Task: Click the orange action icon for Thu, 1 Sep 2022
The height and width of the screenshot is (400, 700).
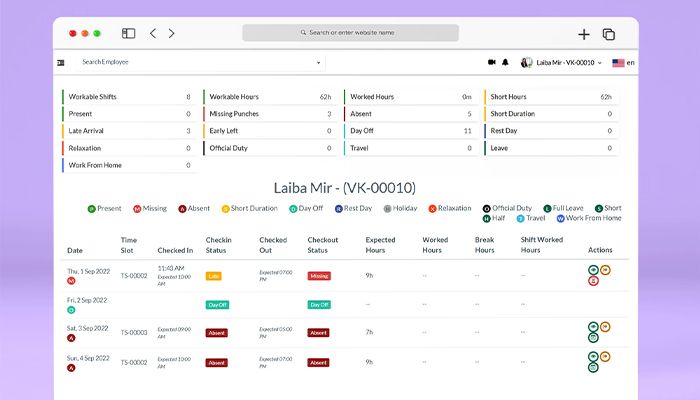Action: pos(605,270)
